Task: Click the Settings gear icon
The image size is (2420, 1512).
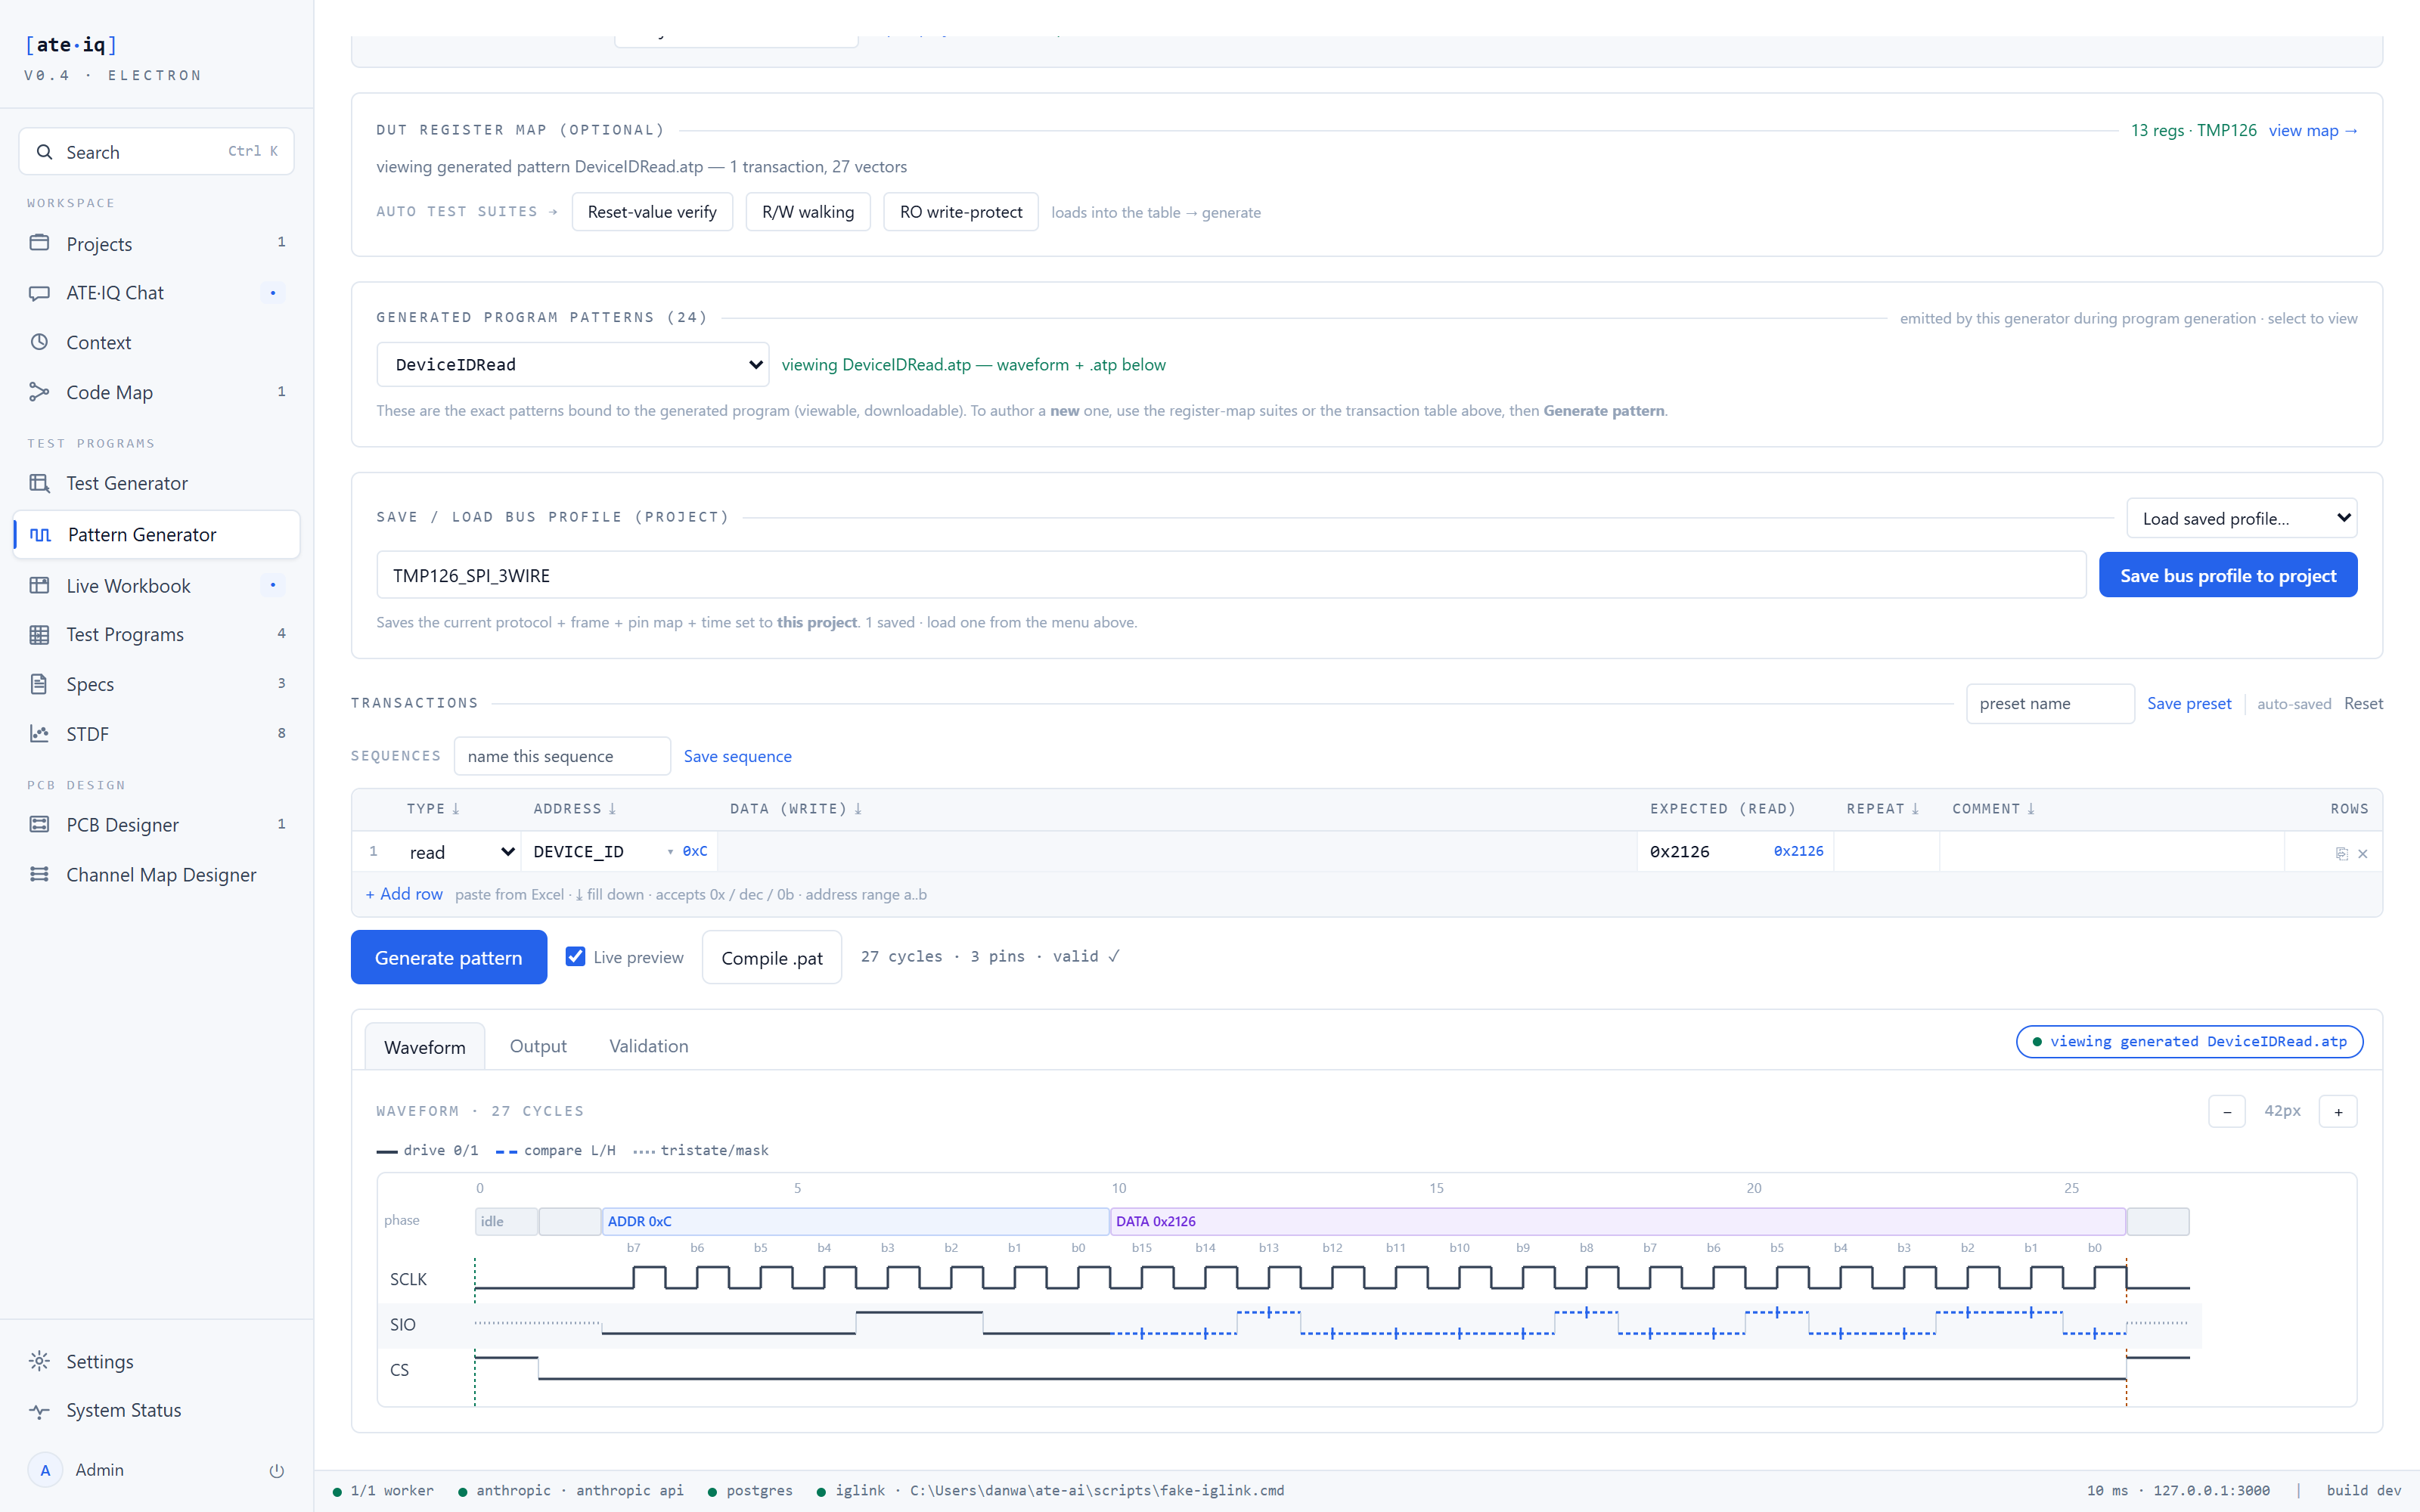Action: click(39, 1361)
